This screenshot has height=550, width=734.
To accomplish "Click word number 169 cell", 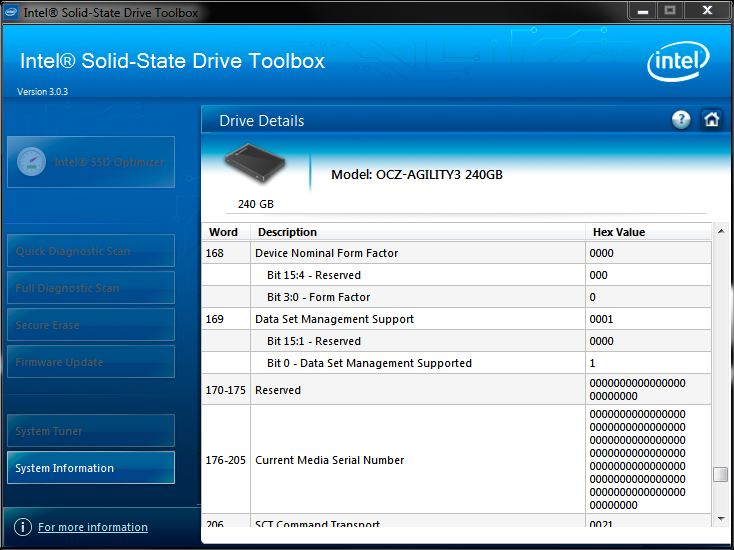I will 226,319.
